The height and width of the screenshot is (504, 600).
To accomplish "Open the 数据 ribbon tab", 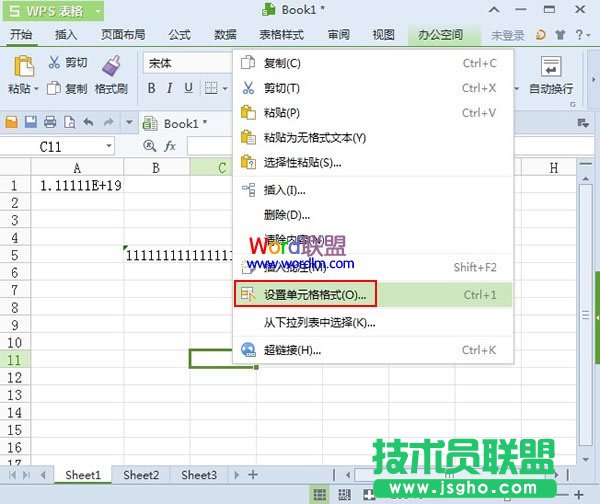I will click(x=225, y=35).
